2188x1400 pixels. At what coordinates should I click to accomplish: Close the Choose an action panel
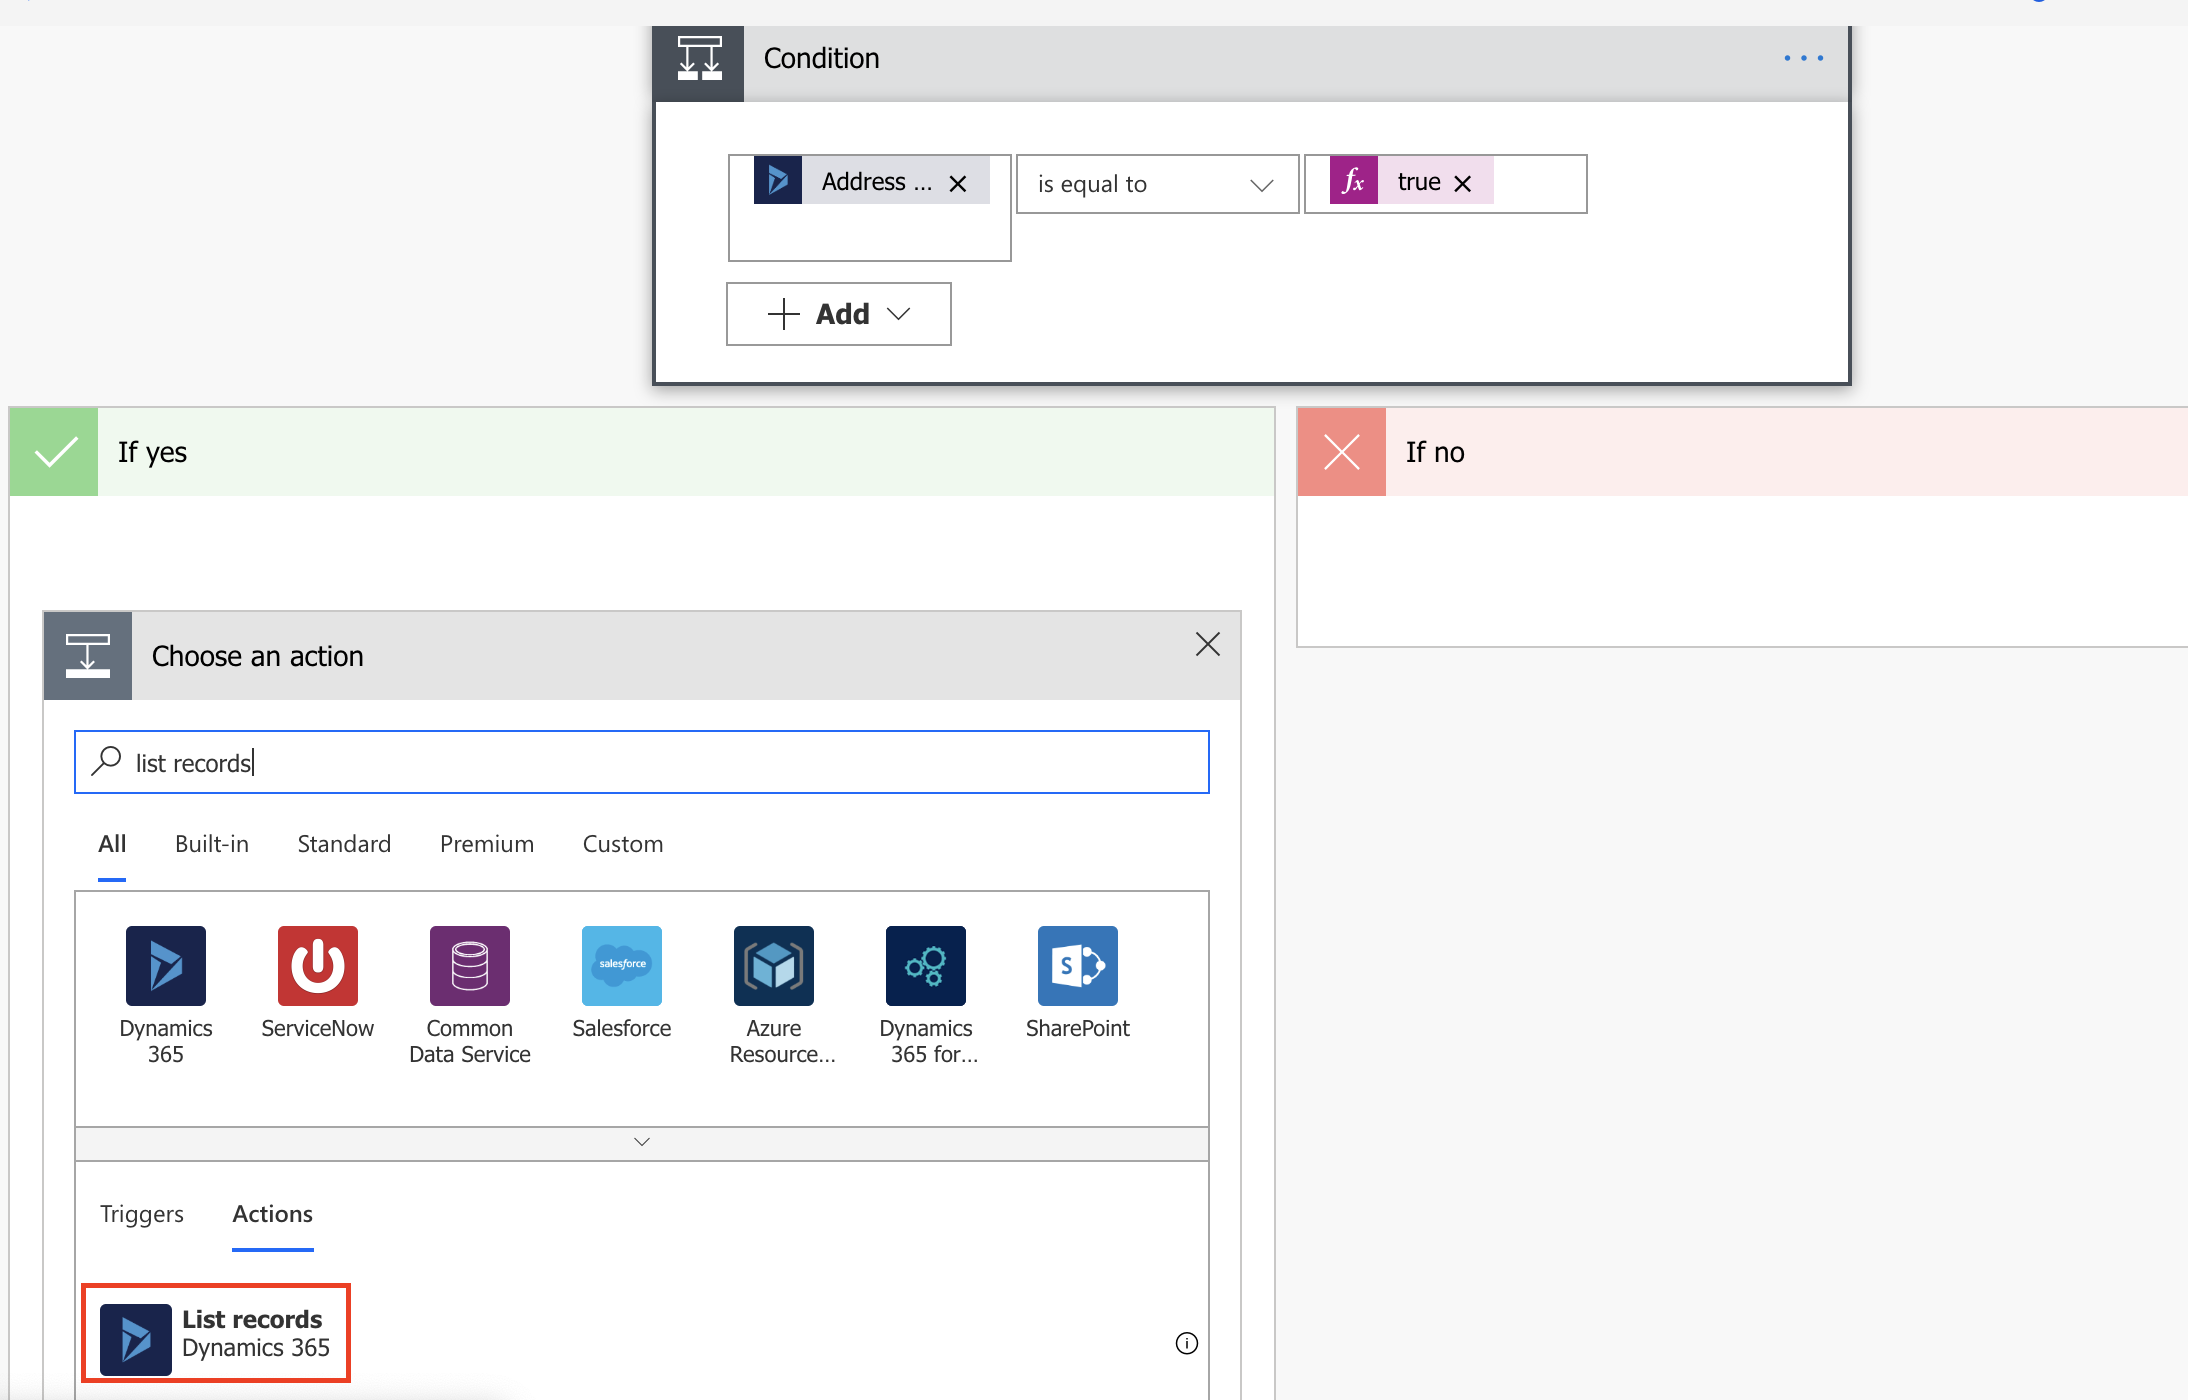1207,644
